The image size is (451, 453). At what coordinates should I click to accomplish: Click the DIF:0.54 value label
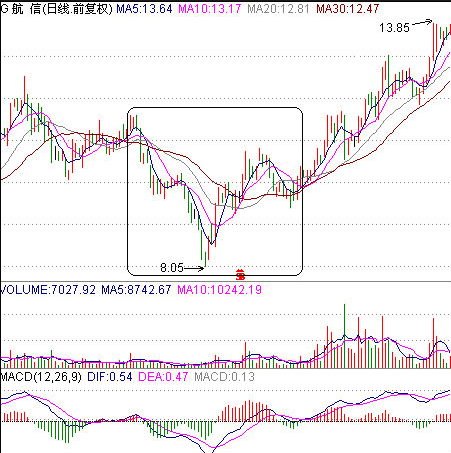110,377
